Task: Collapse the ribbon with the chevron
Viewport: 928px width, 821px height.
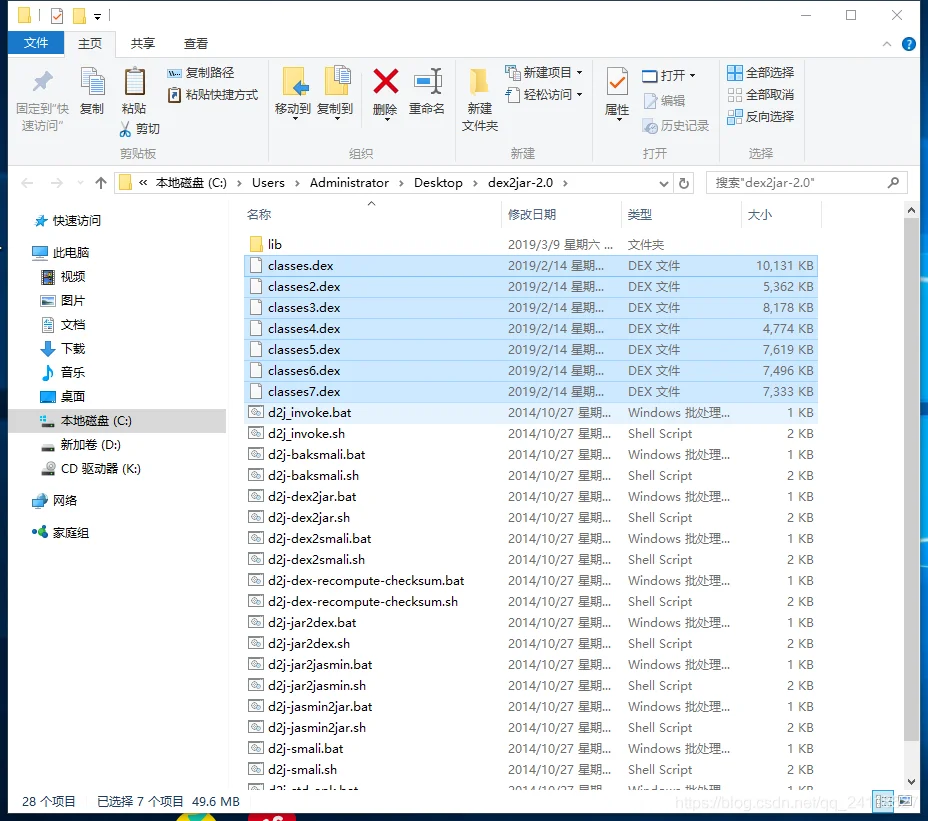Action: 887,44
